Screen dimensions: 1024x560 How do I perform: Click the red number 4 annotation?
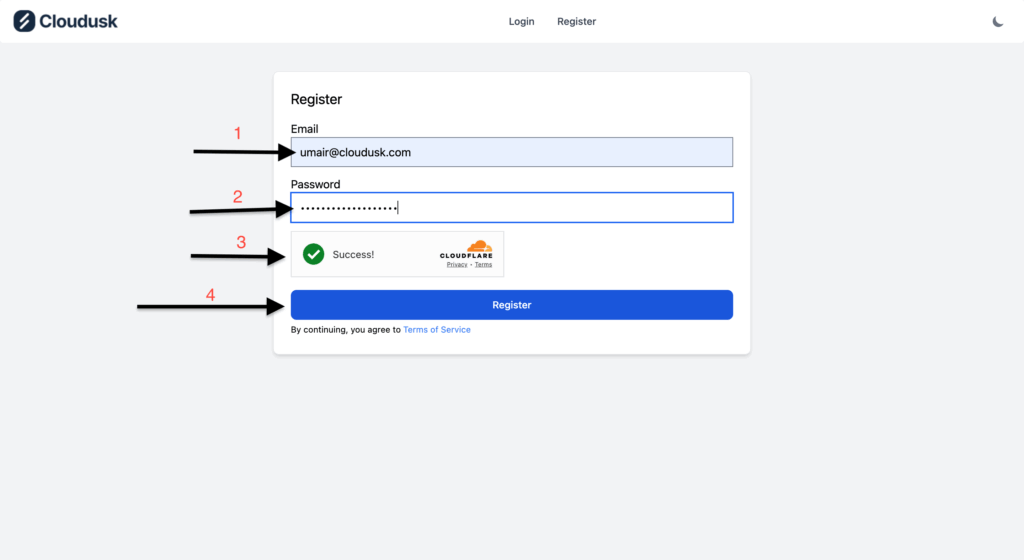pos(210,295)
